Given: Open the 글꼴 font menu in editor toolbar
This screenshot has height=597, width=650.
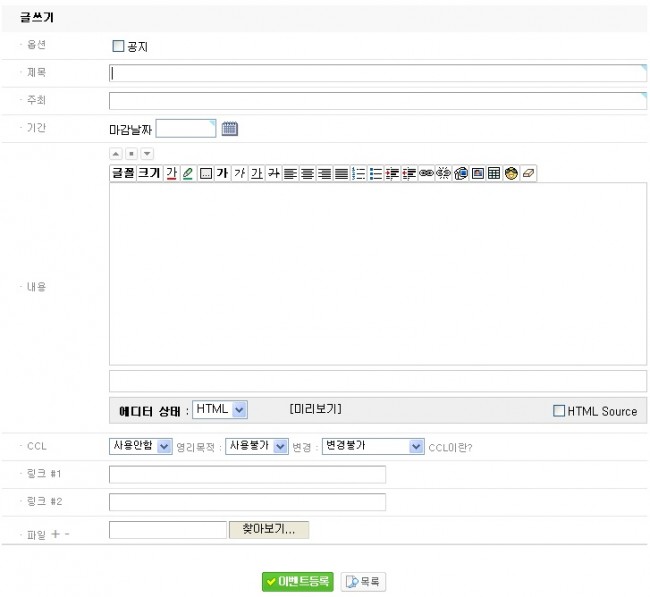Looking at the screenshot, I should click(123, 173).
